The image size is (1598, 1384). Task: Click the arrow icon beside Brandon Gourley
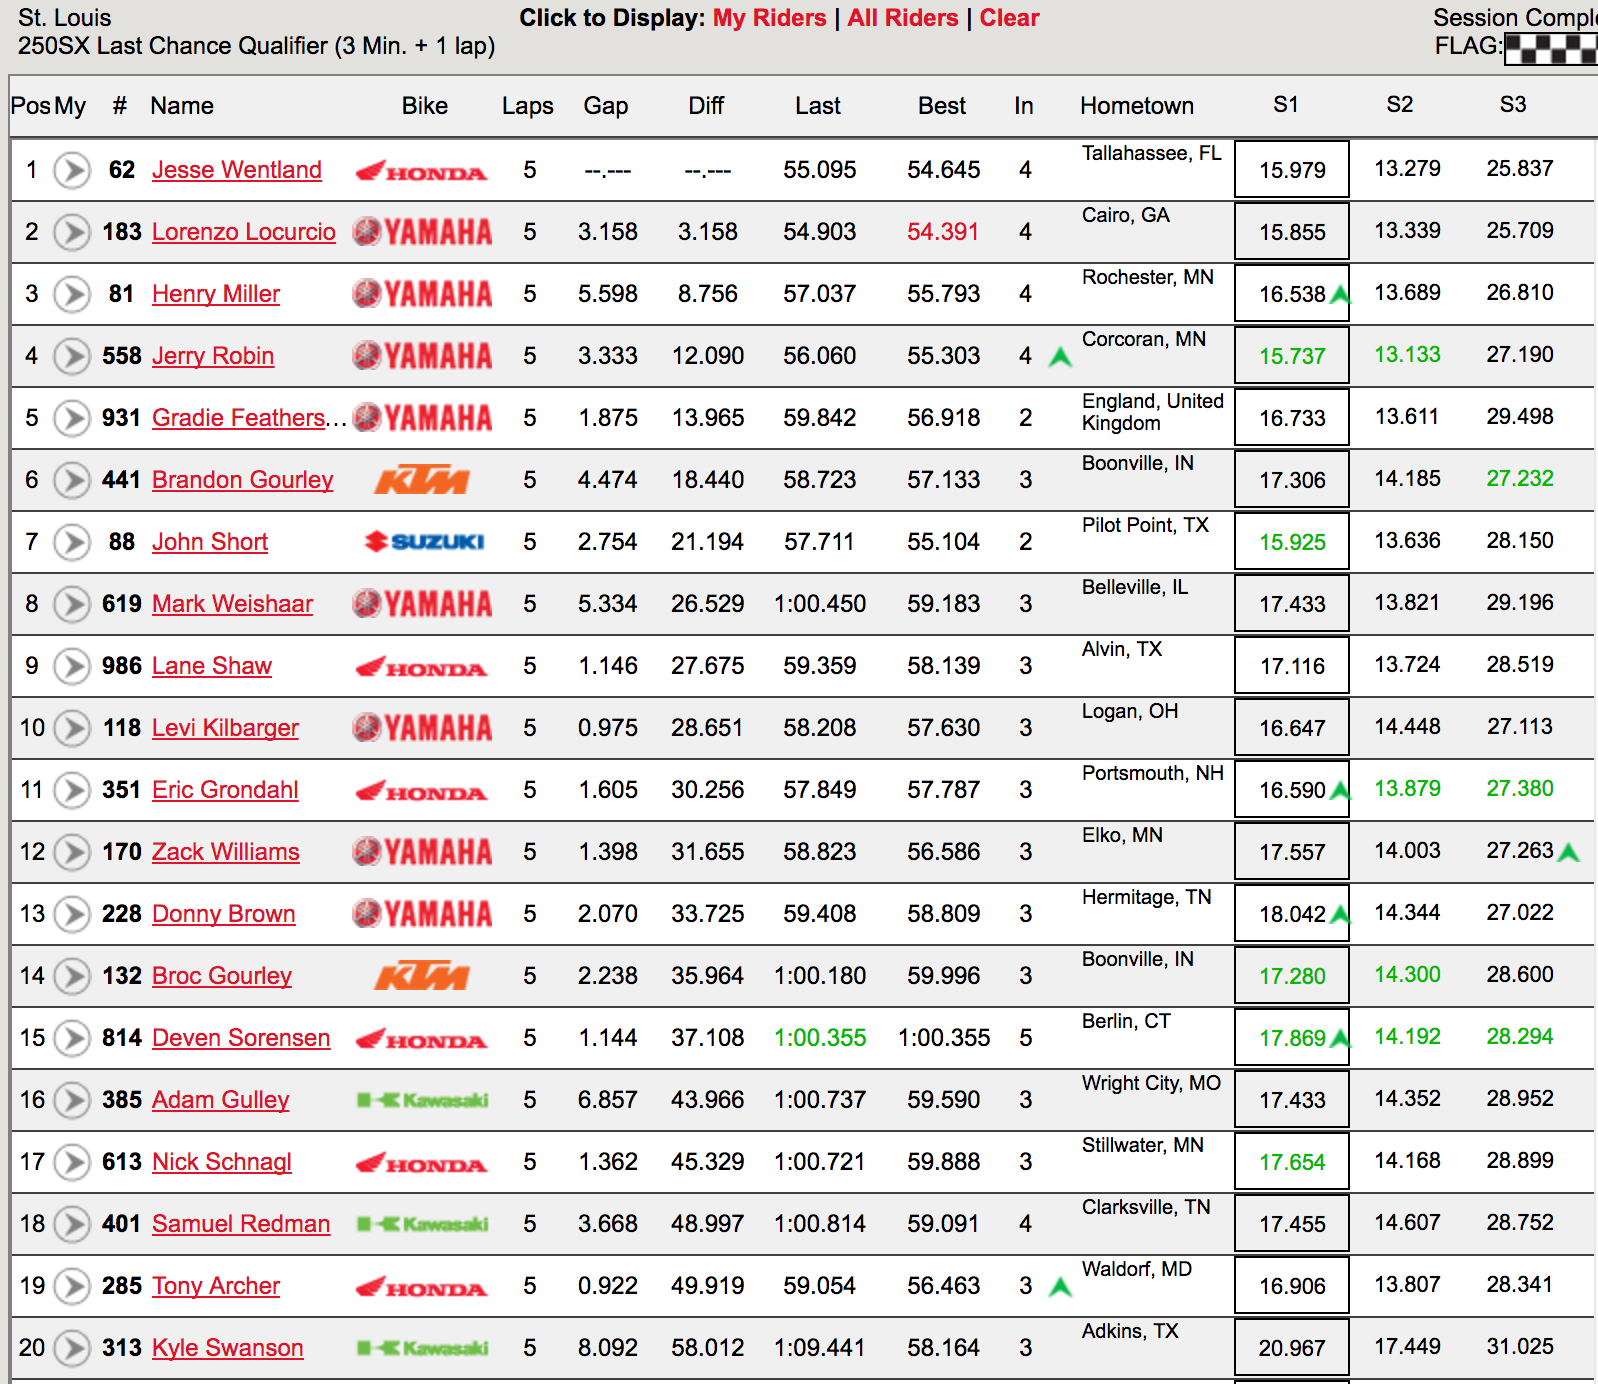click(x=72, y=480)
